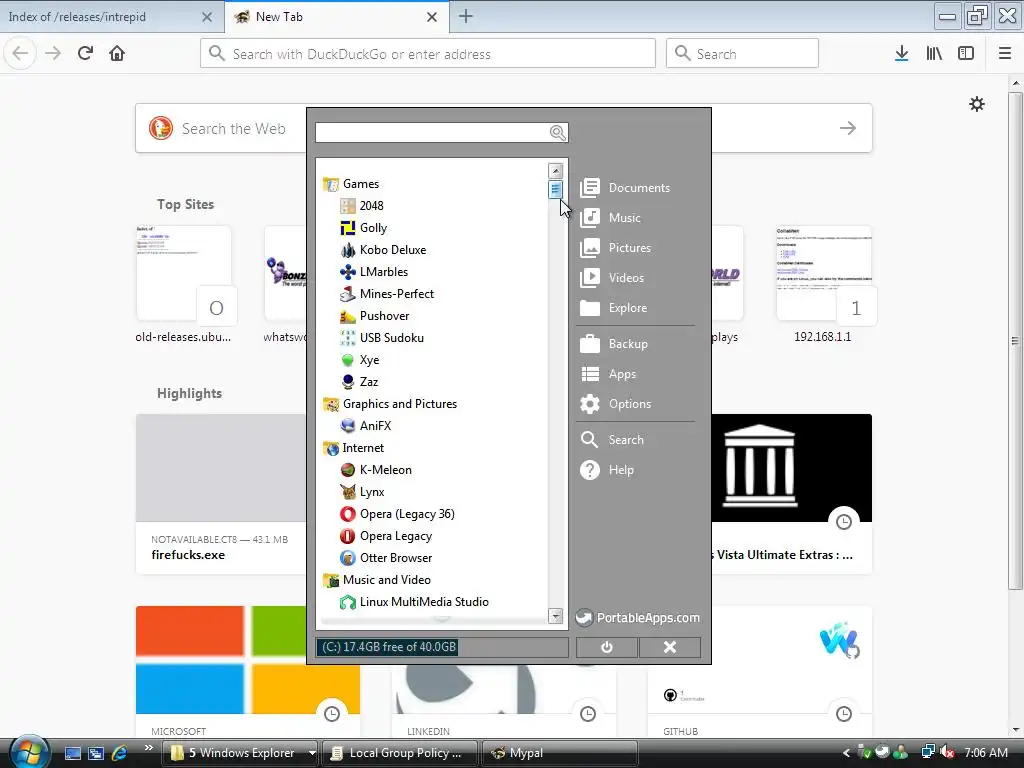
Task: Reload the current page
Action: pos(85,54)
